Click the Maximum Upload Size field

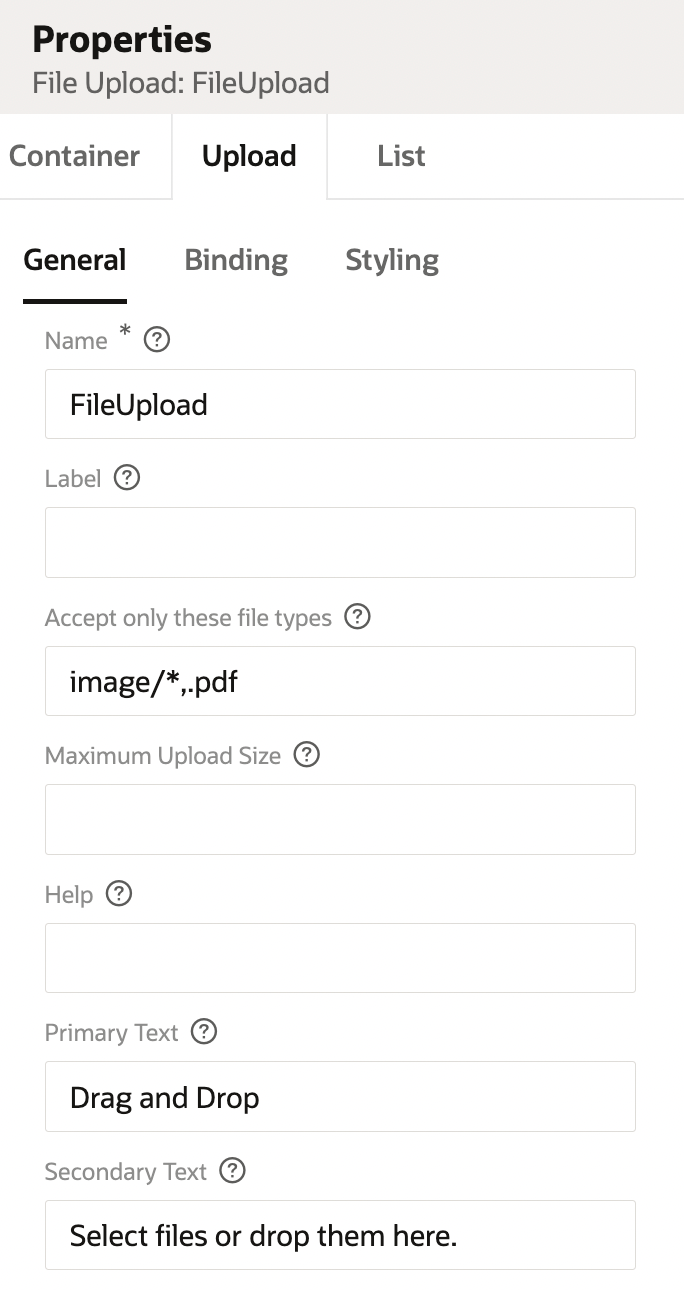(340, 819)
